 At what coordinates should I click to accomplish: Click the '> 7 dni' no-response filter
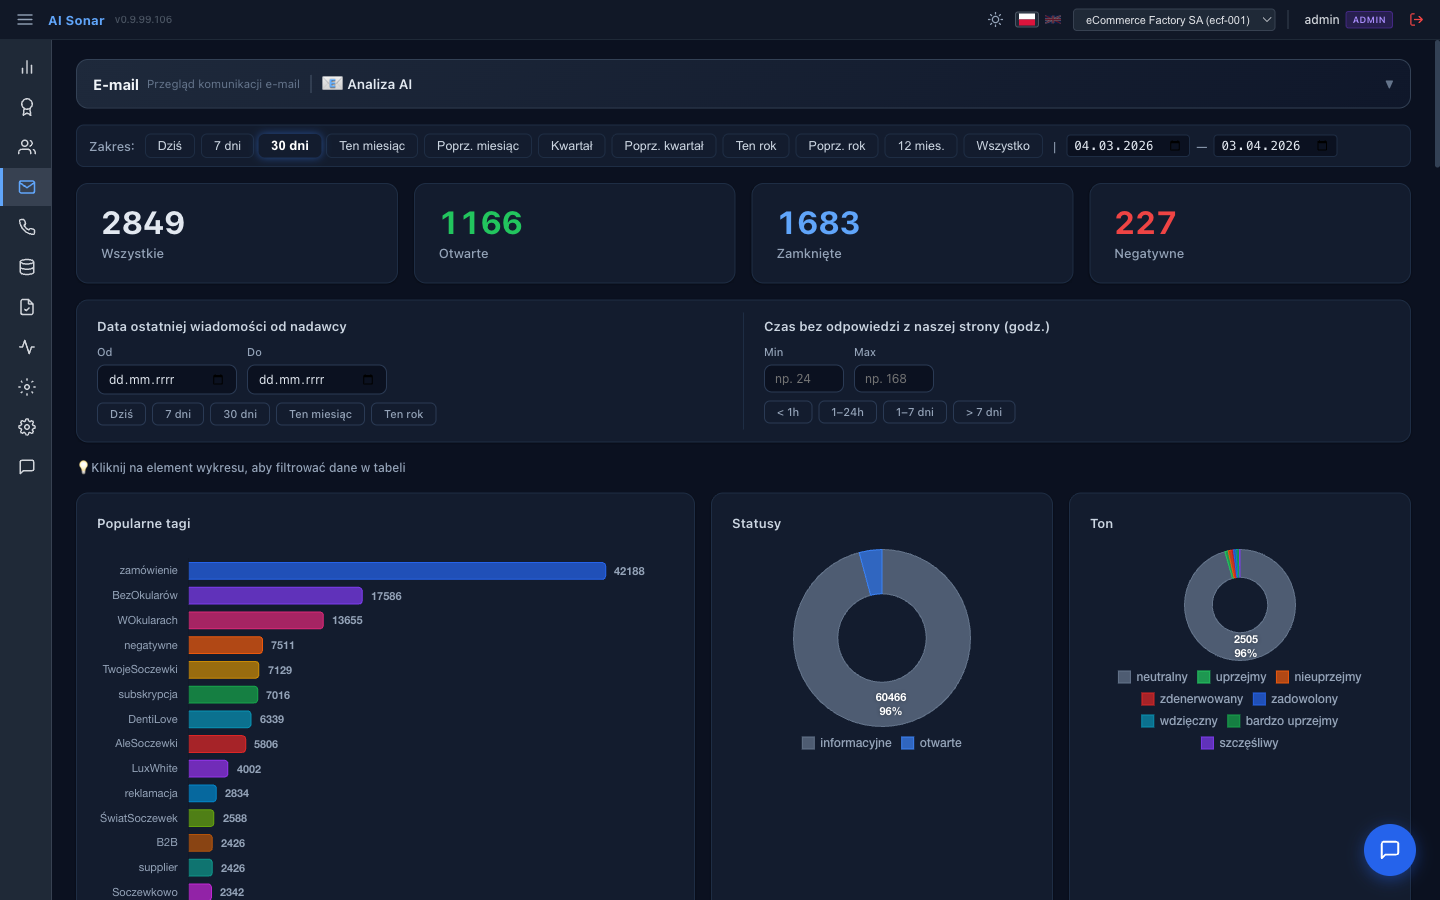pyautogui.click(x=983, y=412)
